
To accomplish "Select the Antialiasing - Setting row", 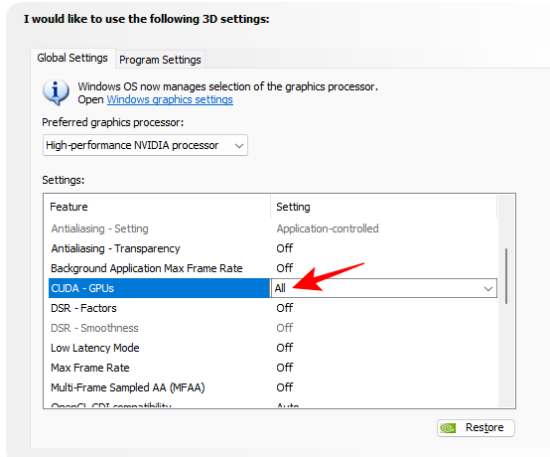I will click(272, 229).
